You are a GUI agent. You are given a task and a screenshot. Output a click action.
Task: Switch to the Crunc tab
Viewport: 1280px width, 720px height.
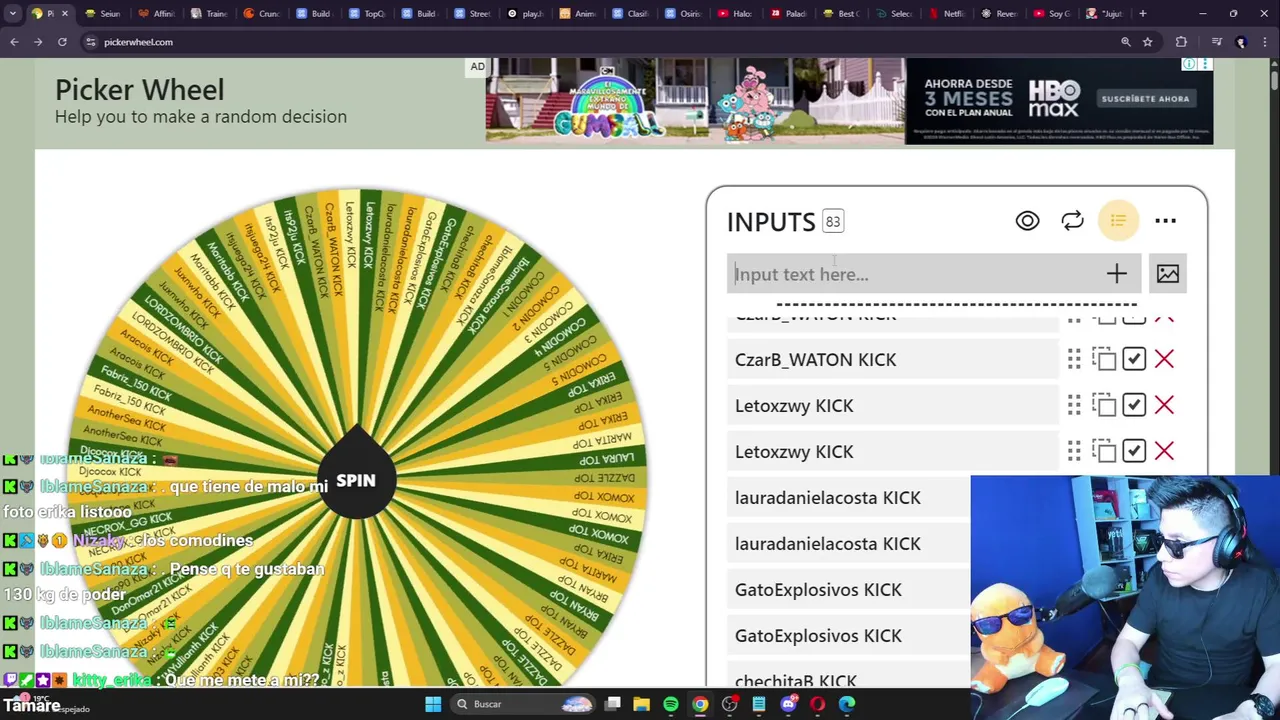[x=264, y=14]
